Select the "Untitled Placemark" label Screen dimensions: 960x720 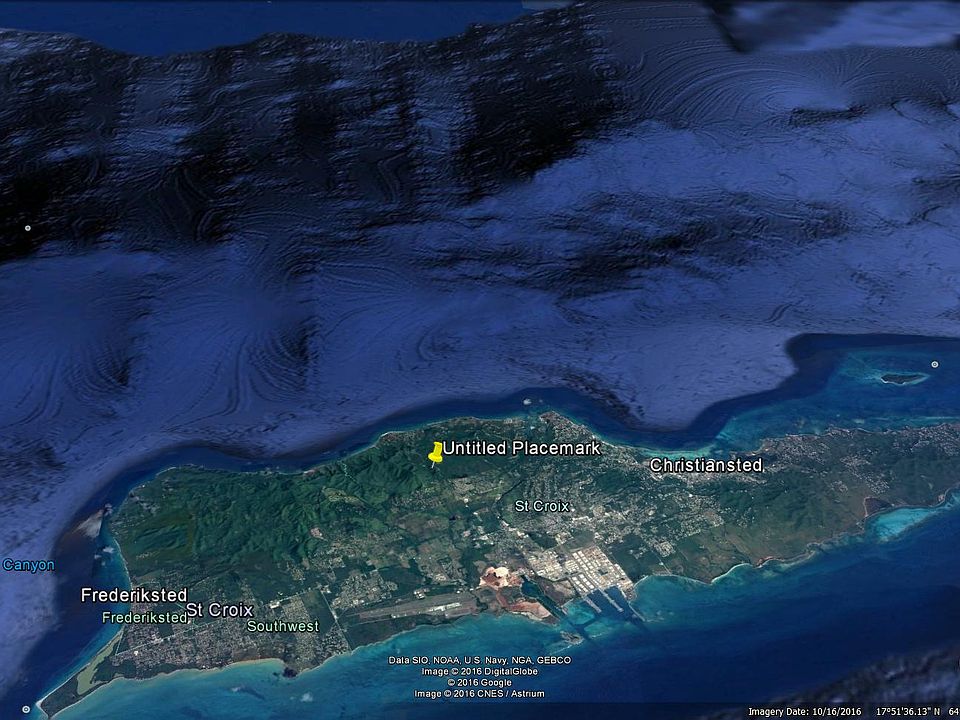coord(522,448)
